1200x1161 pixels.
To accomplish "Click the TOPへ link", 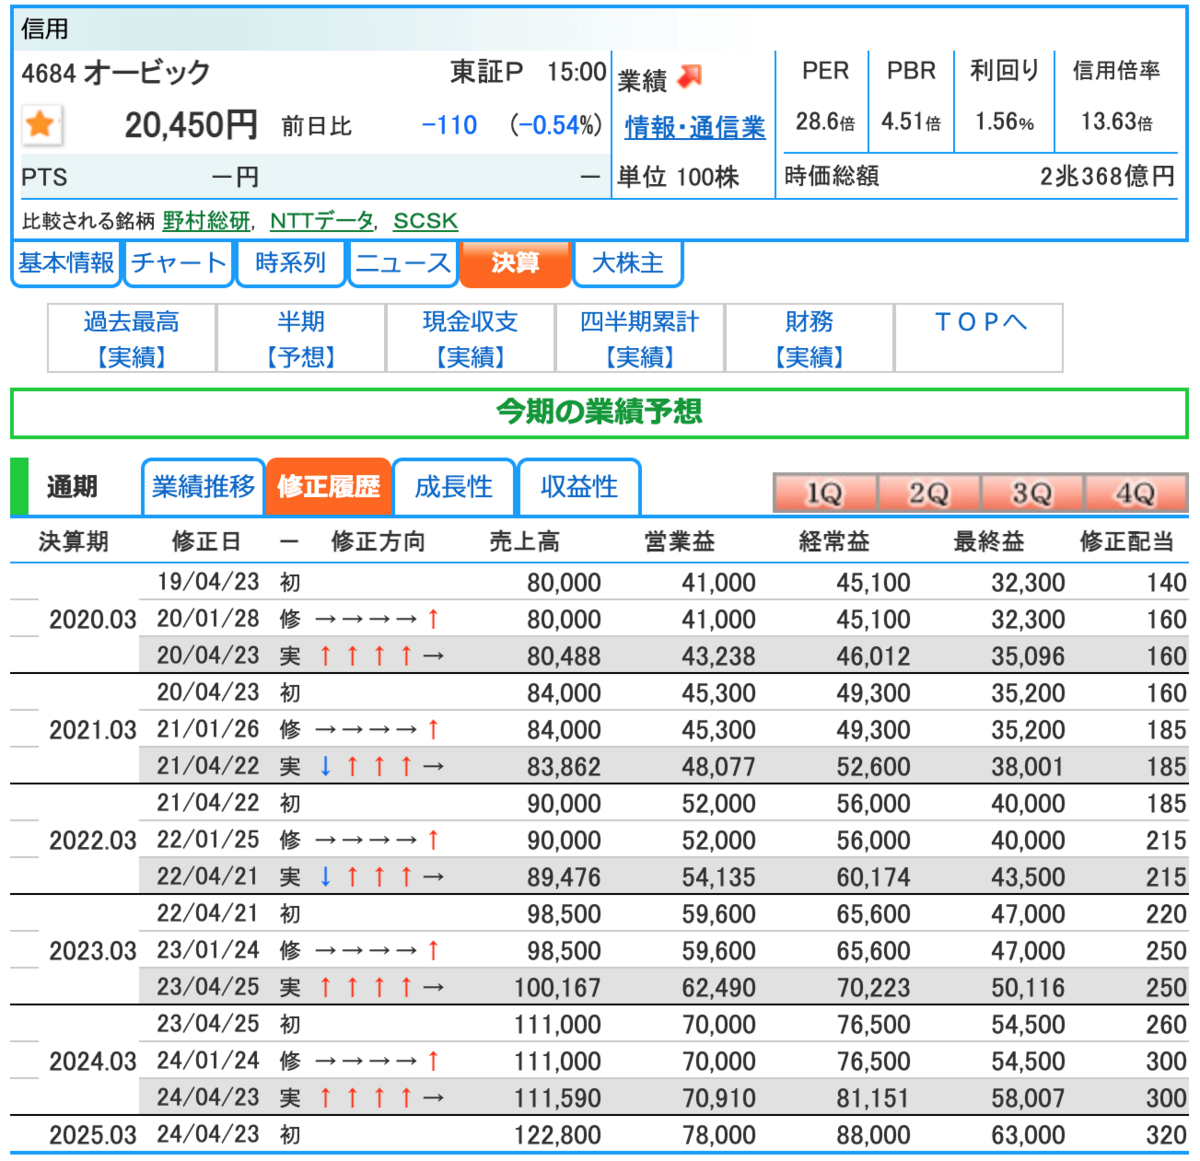I will [x=979, y=322].
